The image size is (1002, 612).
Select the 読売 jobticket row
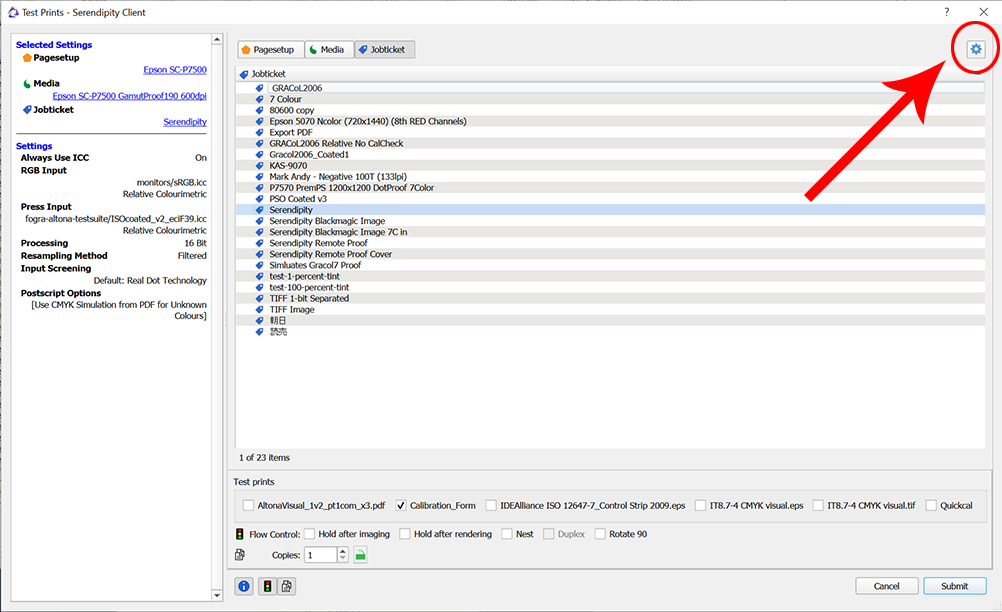(610, 332)
